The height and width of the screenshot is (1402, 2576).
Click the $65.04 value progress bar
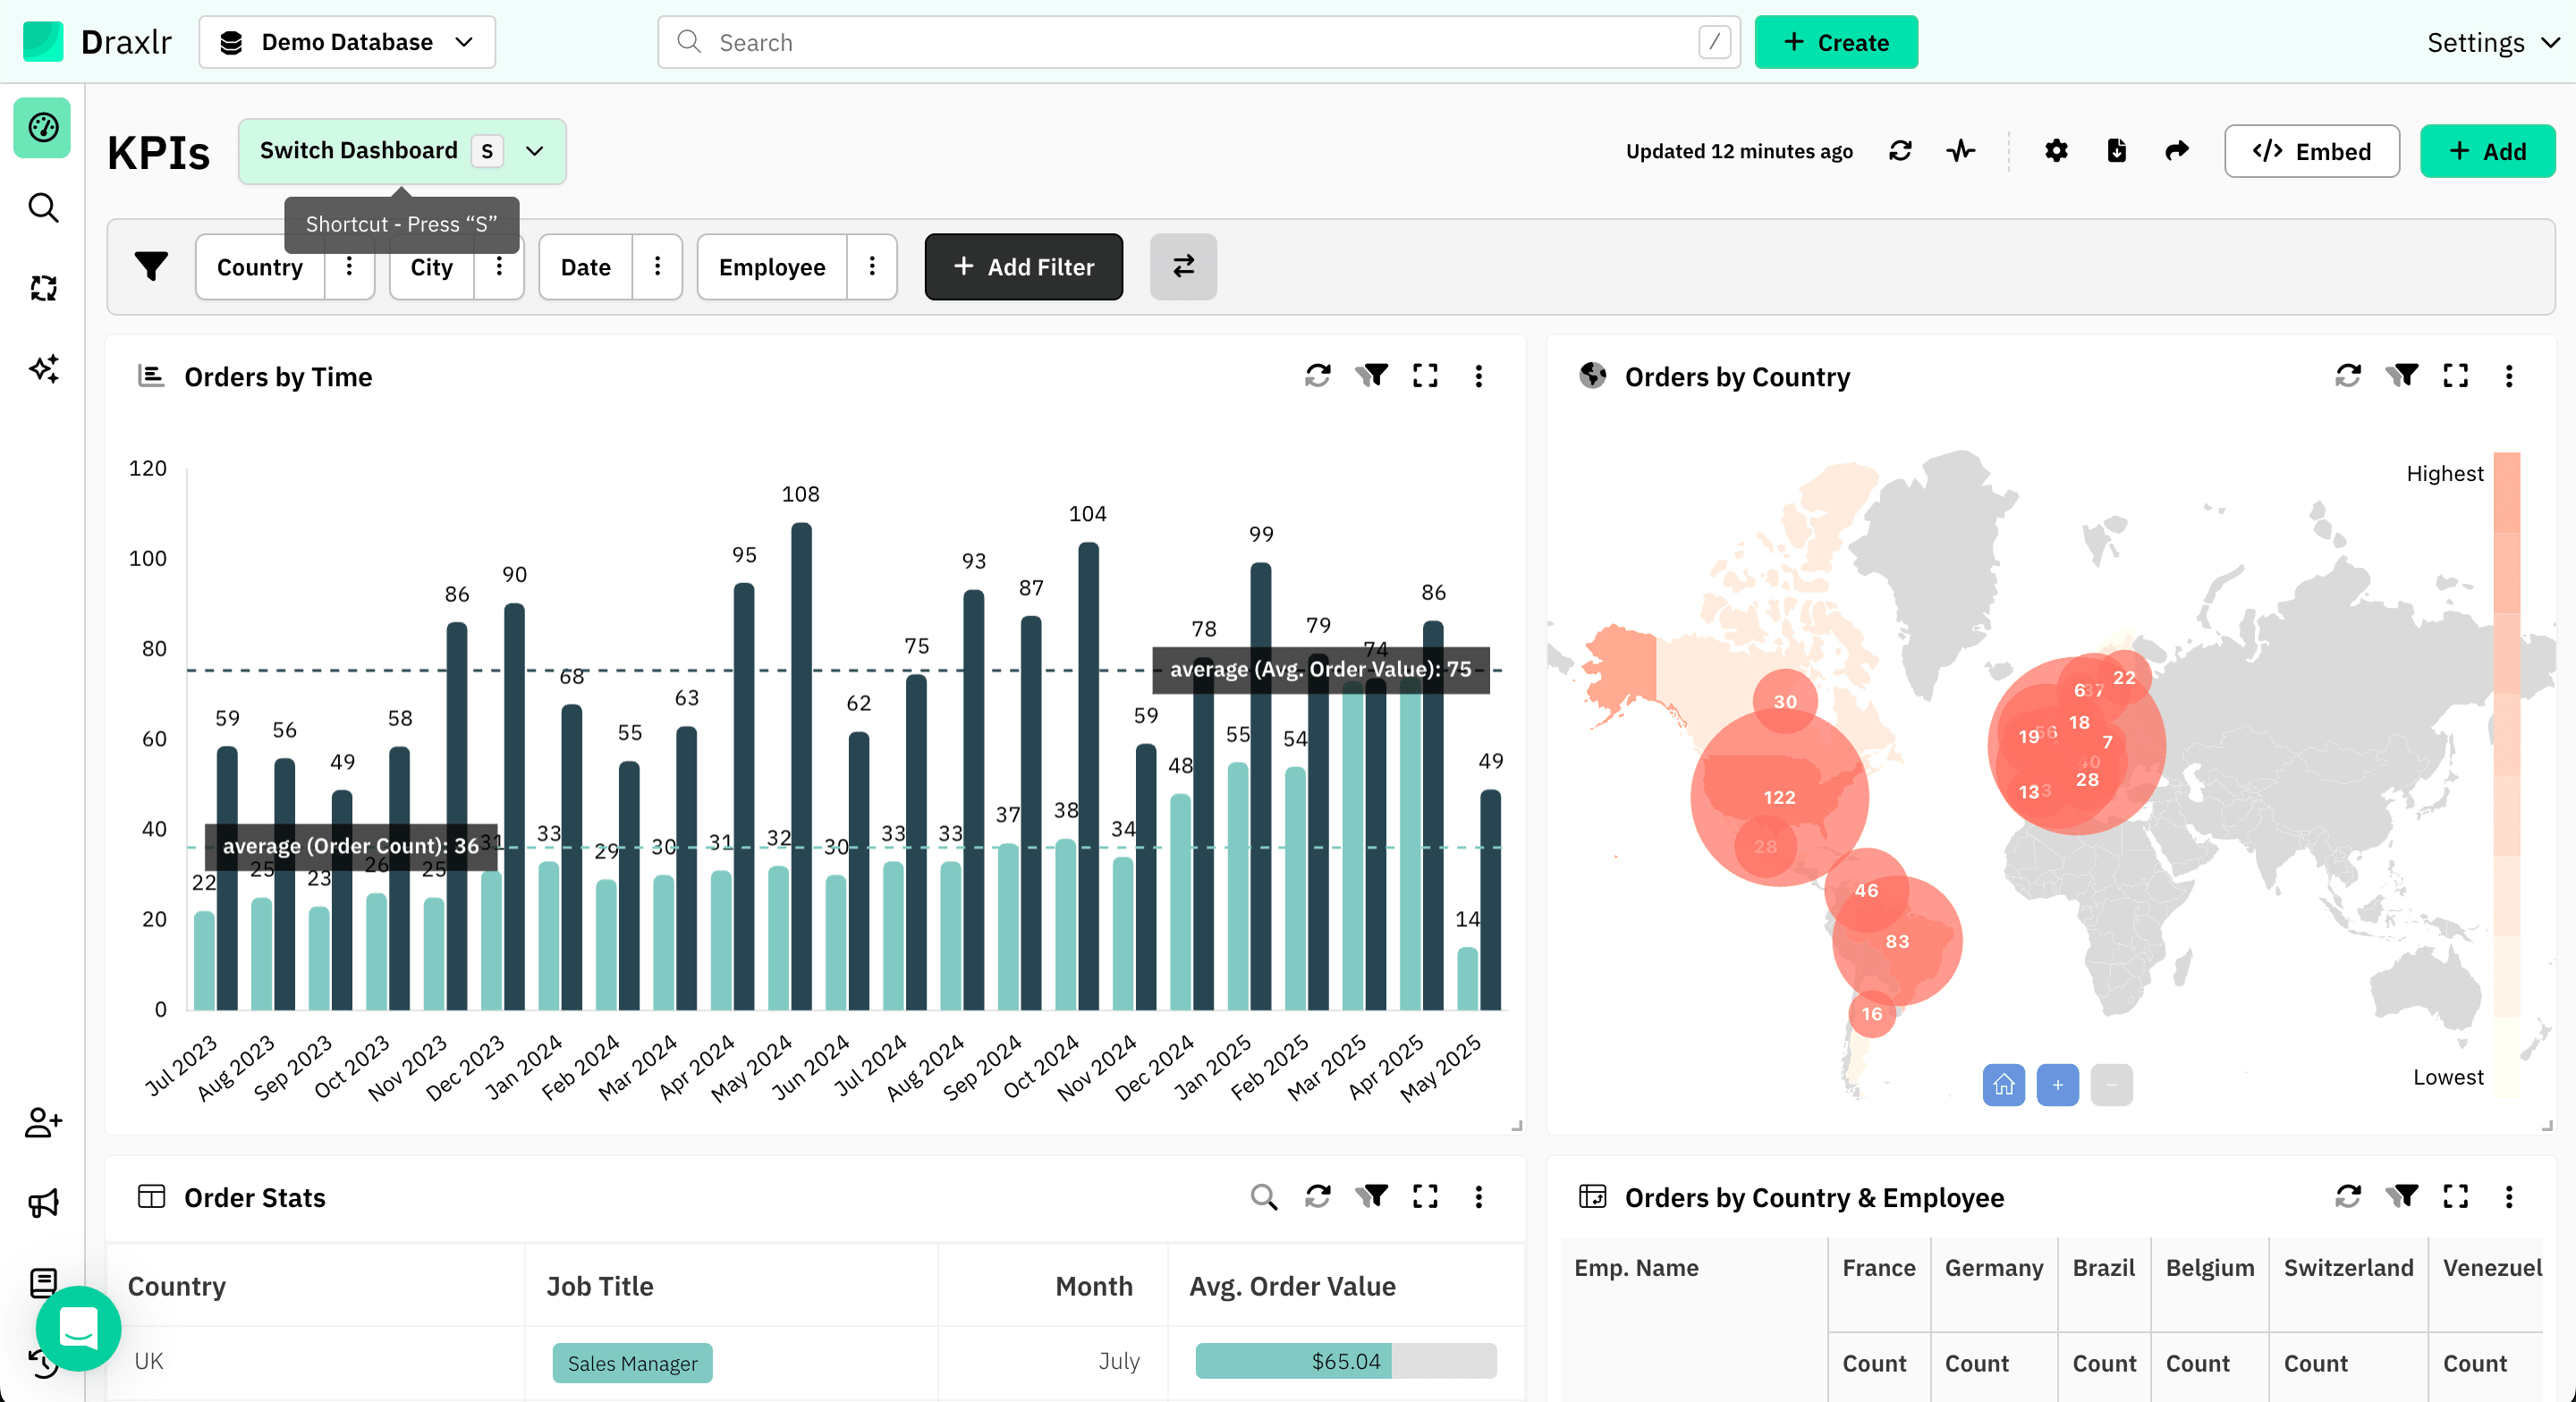pyautogui.click(x=1346, y=1361)
